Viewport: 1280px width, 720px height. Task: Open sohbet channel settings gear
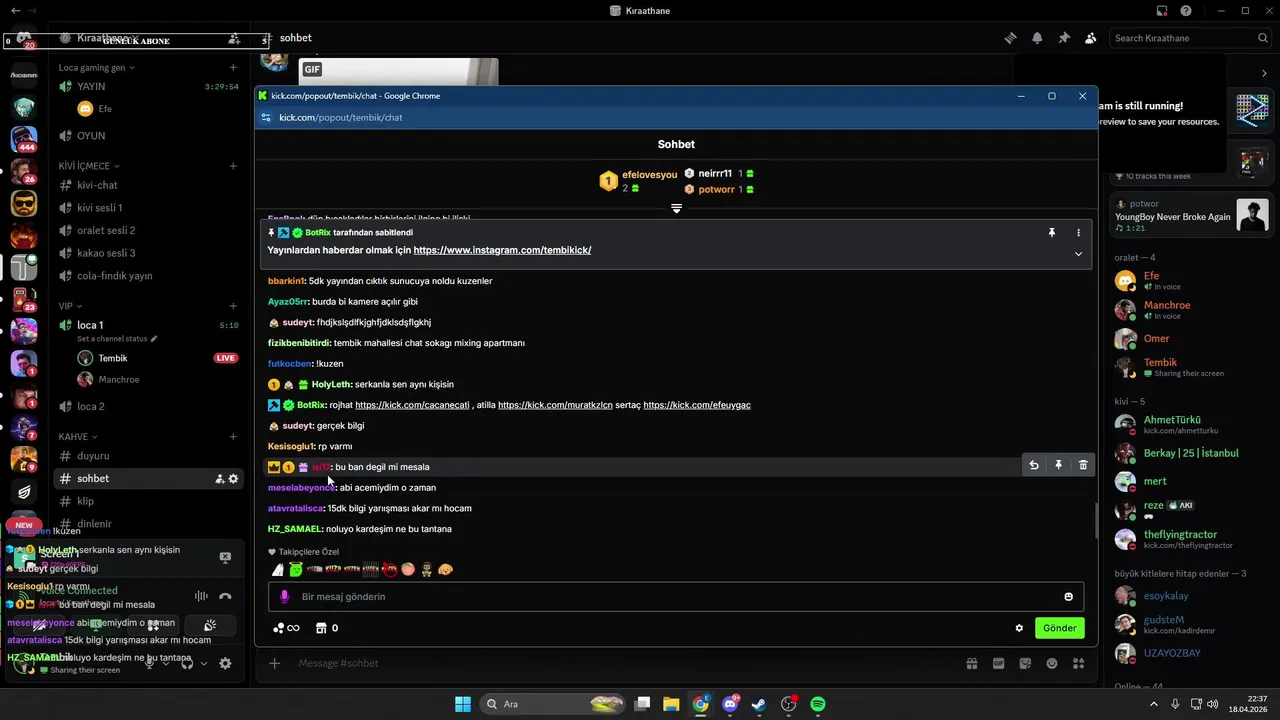233,479
